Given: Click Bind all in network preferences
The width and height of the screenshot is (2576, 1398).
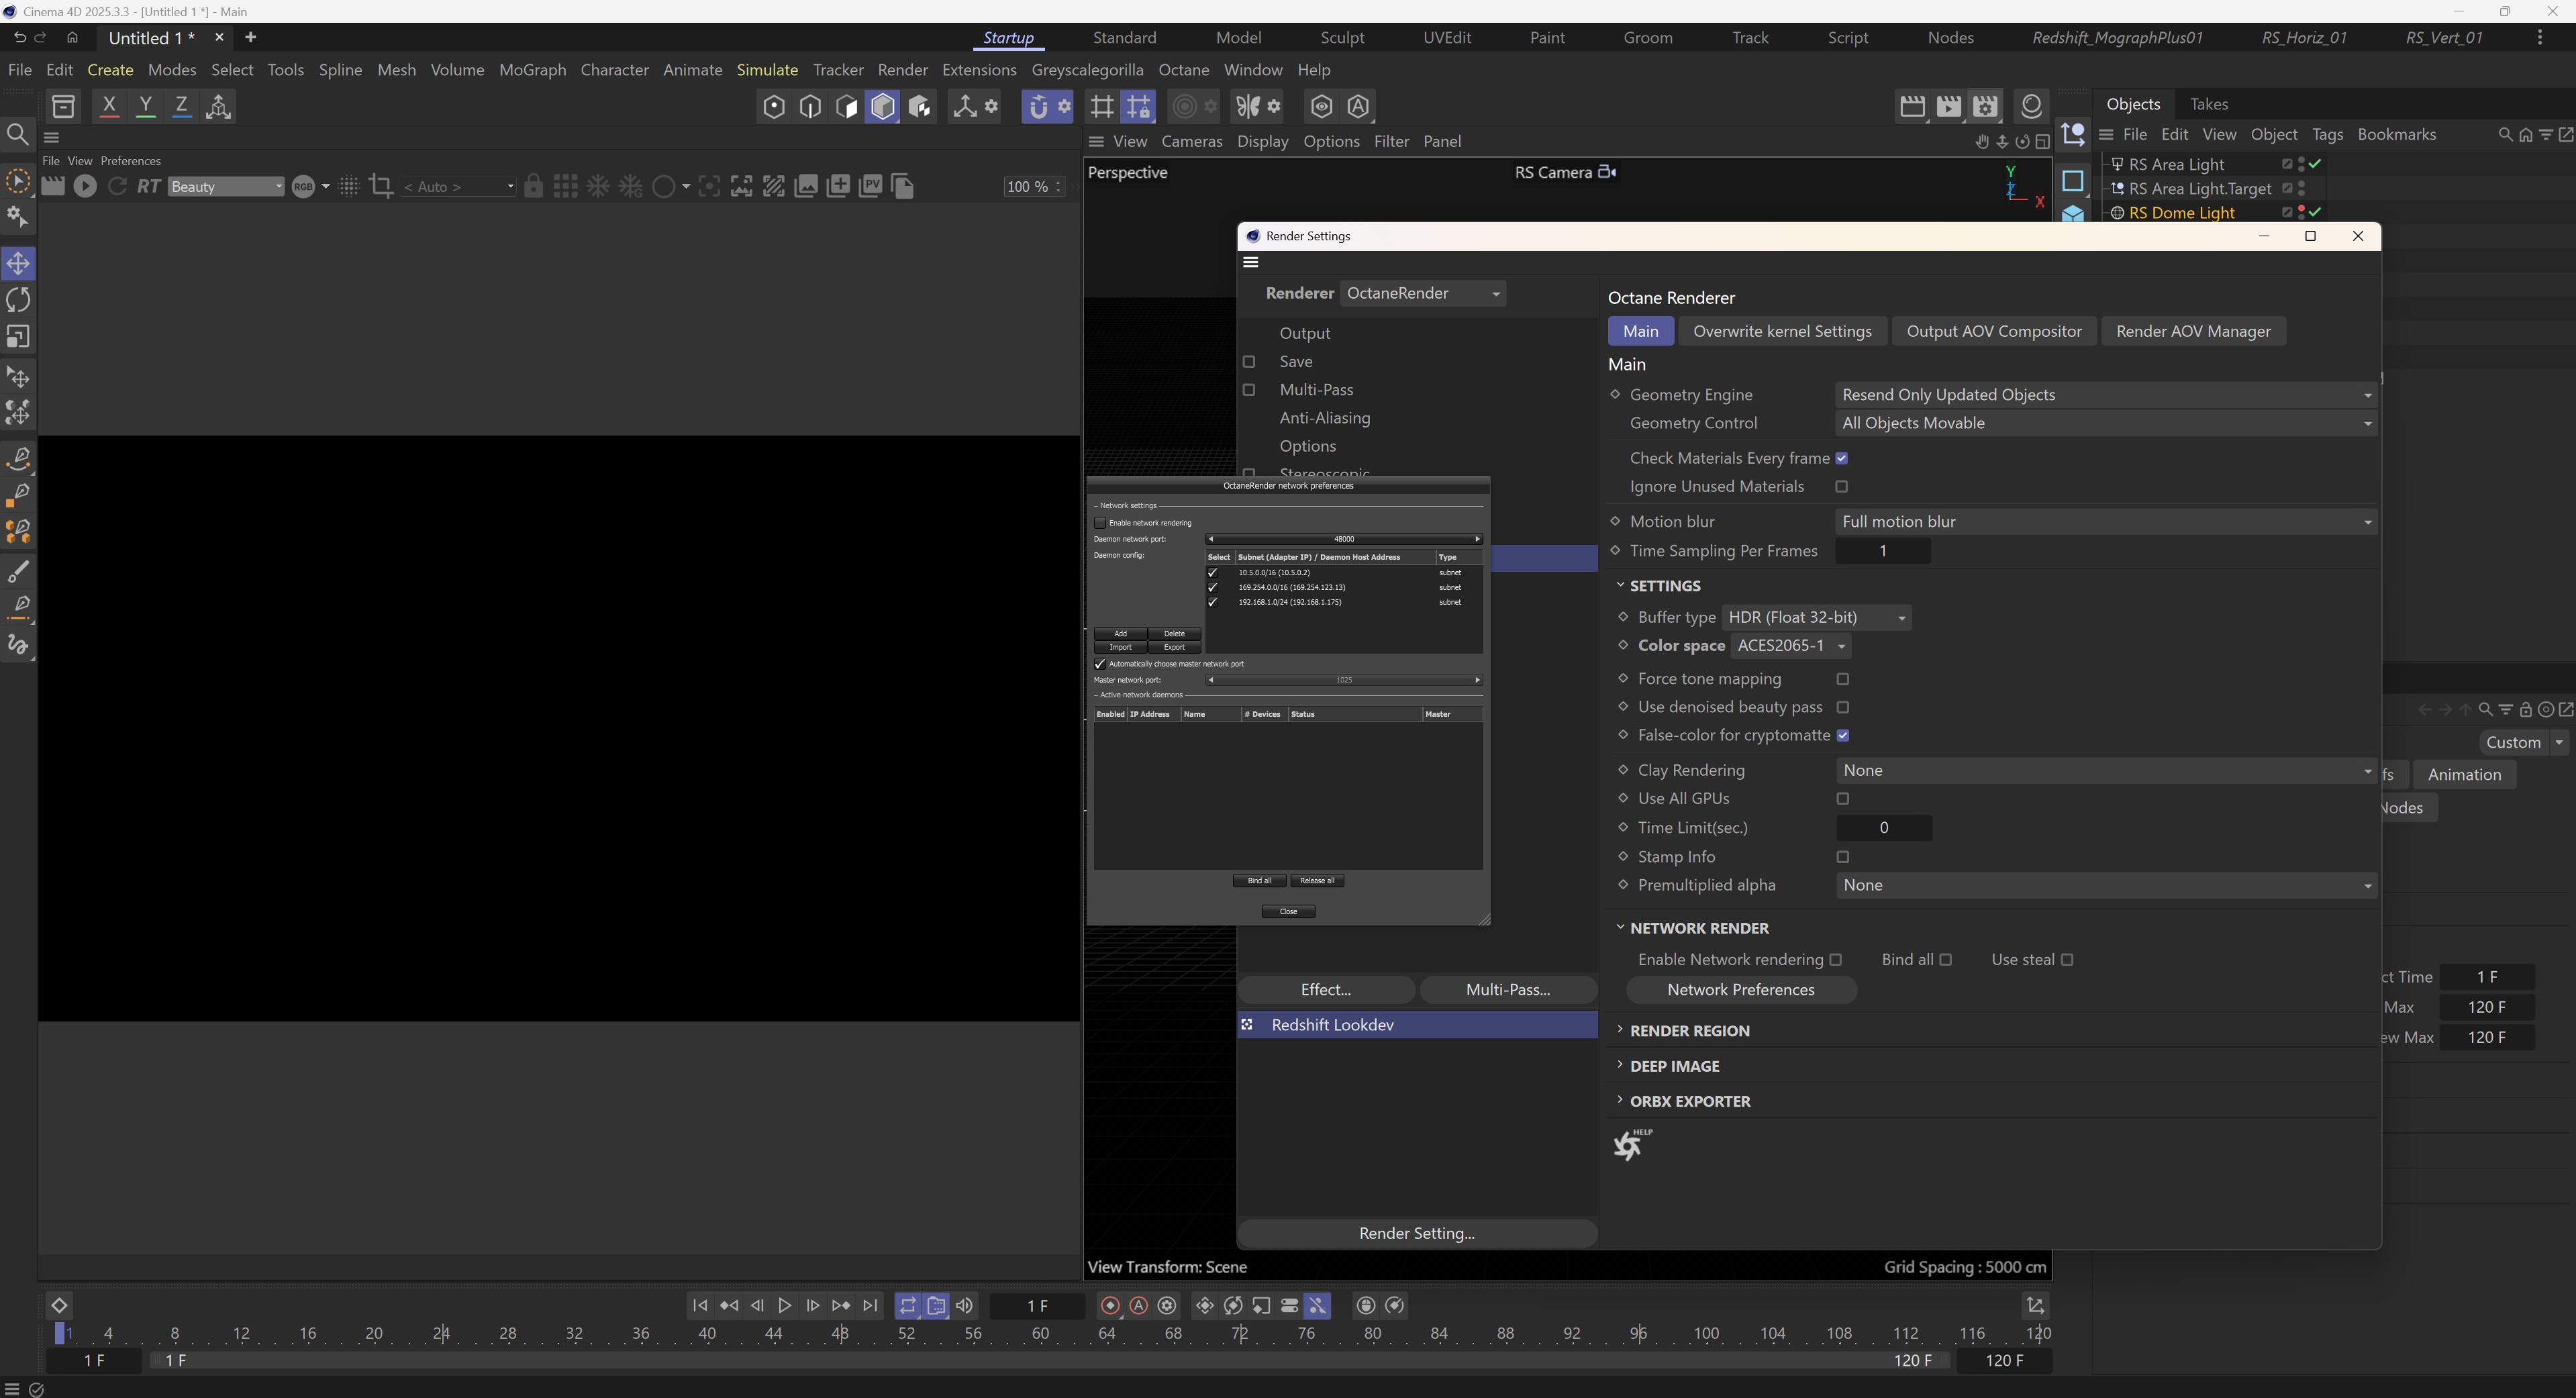Looking at the screenshot, I should (1259, 881).
